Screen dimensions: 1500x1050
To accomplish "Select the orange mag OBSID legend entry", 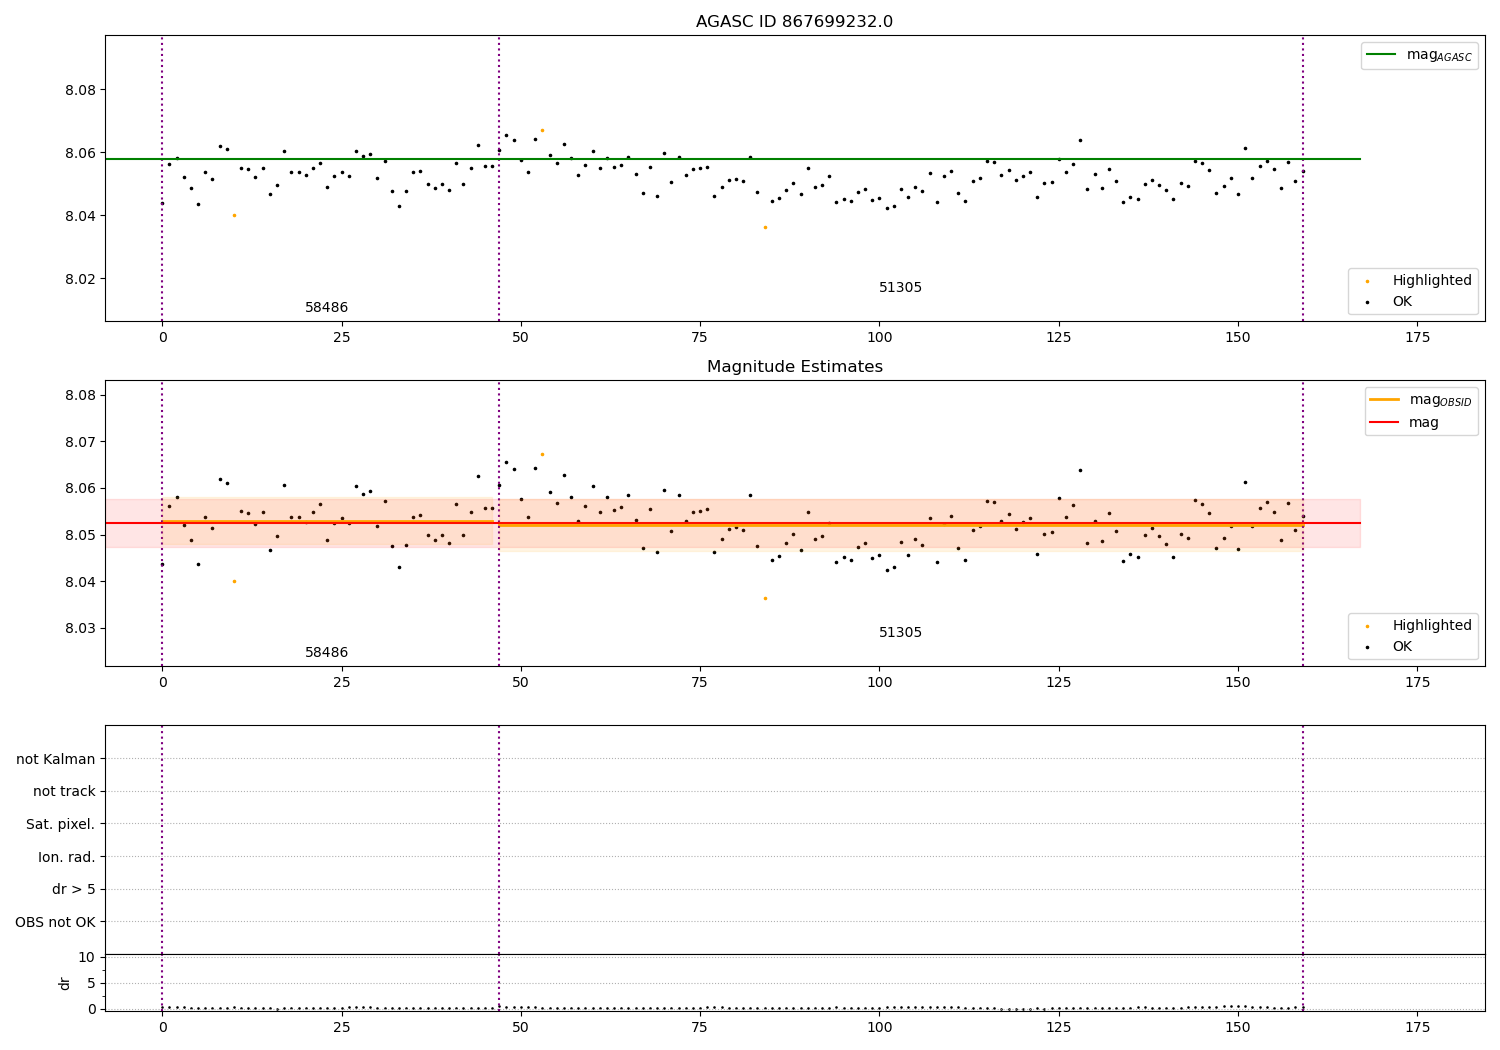I will [x=1421, y=400].
